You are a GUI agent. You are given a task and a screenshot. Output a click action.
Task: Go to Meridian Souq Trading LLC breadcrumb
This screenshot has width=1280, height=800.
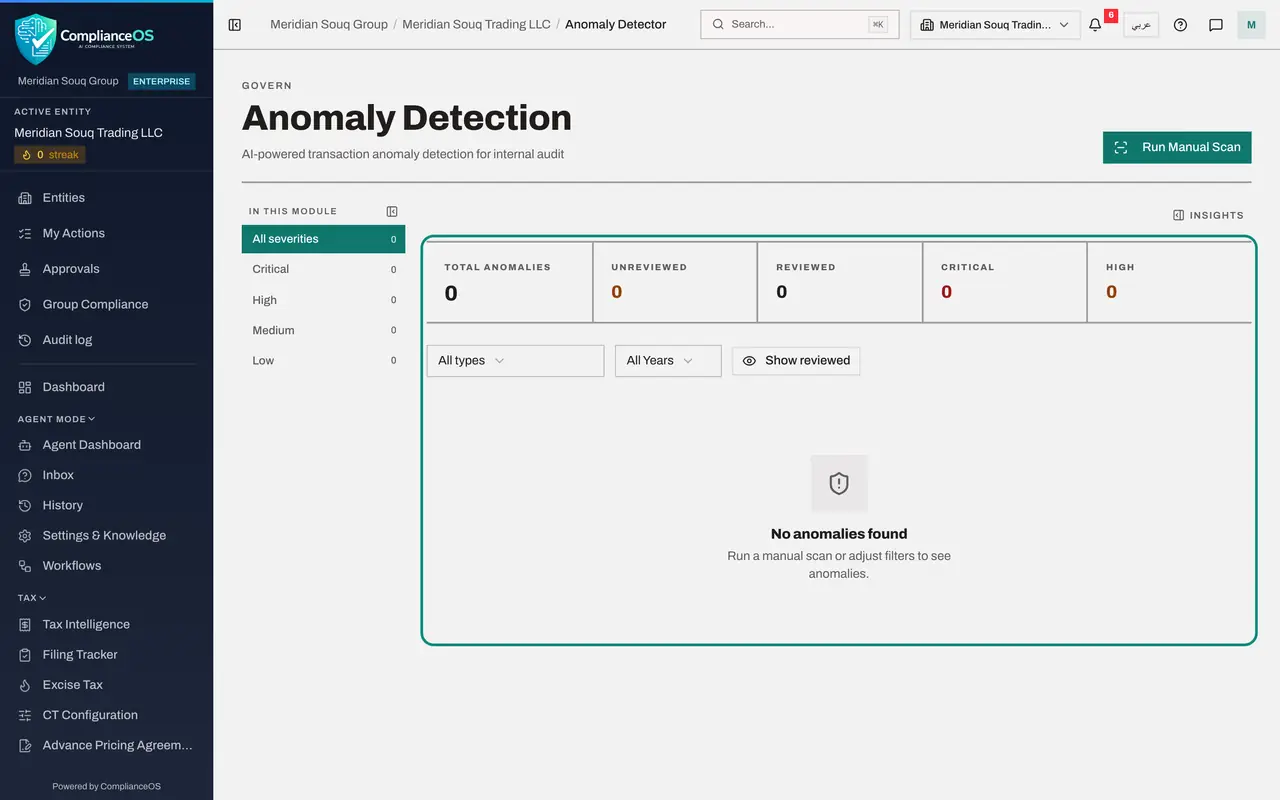pos(476,24)
